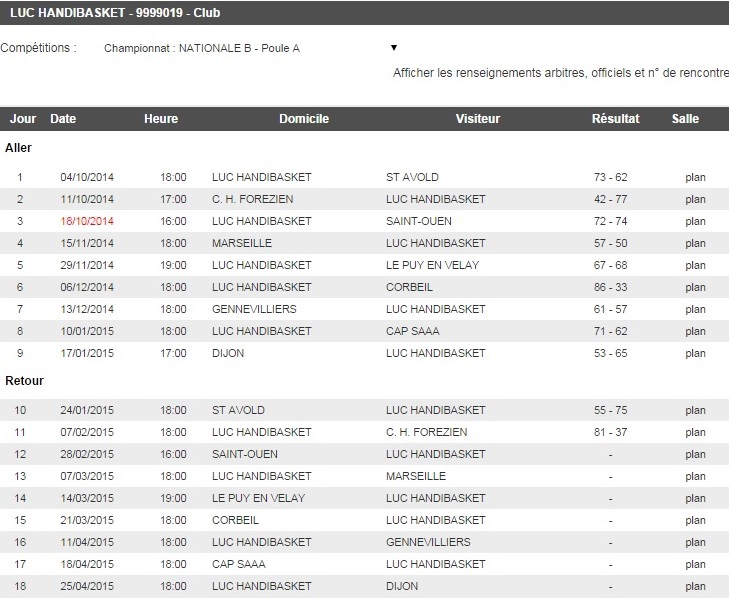This screenshot has height=598, width=729.
Task: Open plan link for day 14 on 14/03/2015
Action: [695, 498]
